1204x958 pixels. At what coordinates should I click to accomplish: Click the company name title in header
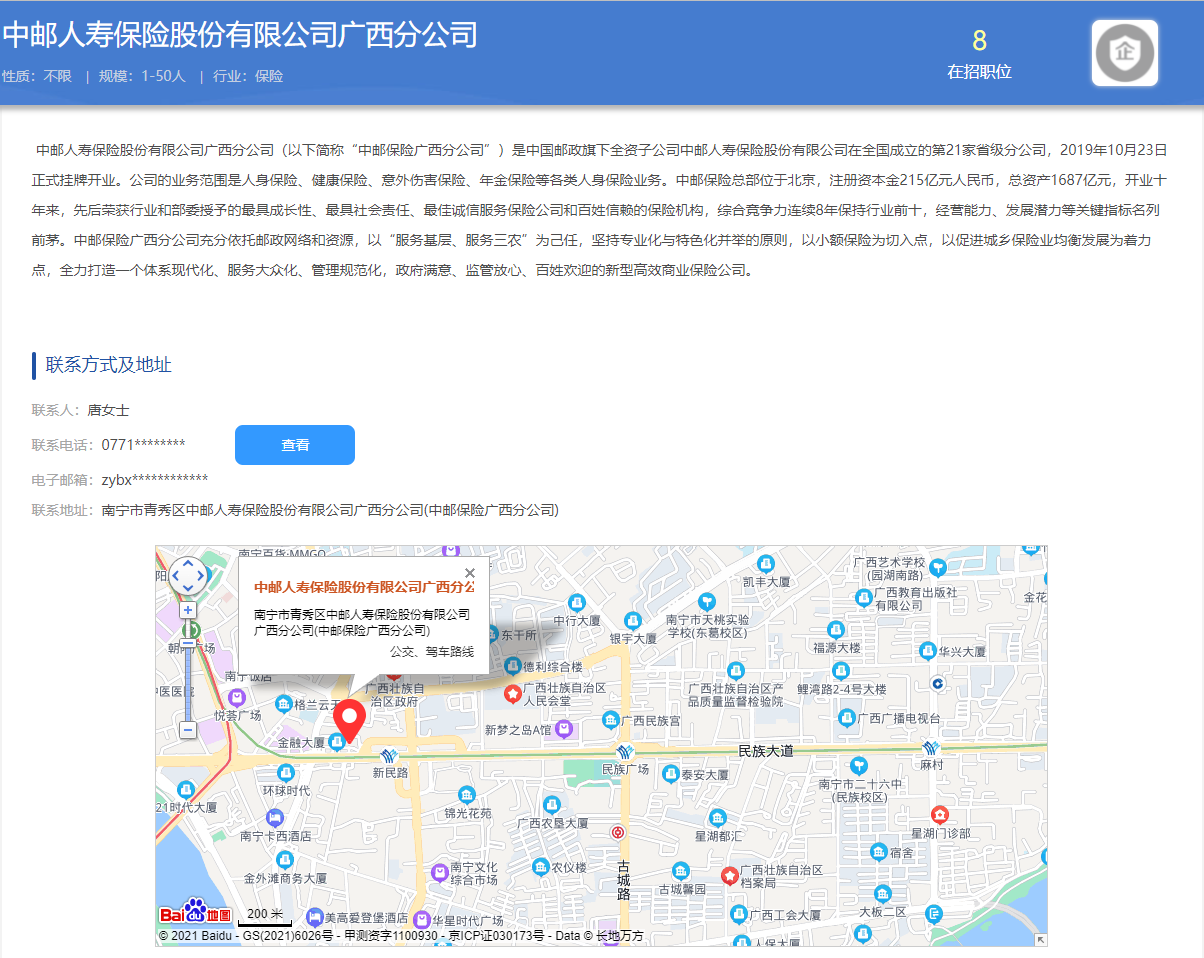240,35
